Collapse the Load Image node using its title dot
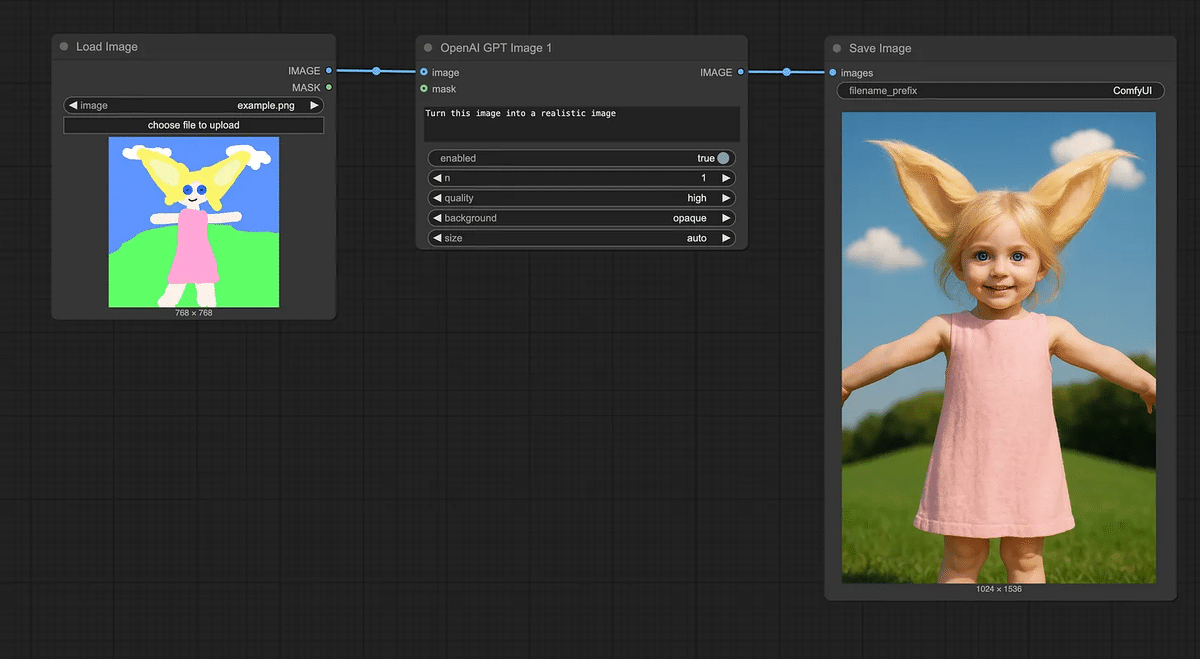Image resolution: width=1200 pixels, height=659 pixels. pyautogui.click(x=64, y=47)
